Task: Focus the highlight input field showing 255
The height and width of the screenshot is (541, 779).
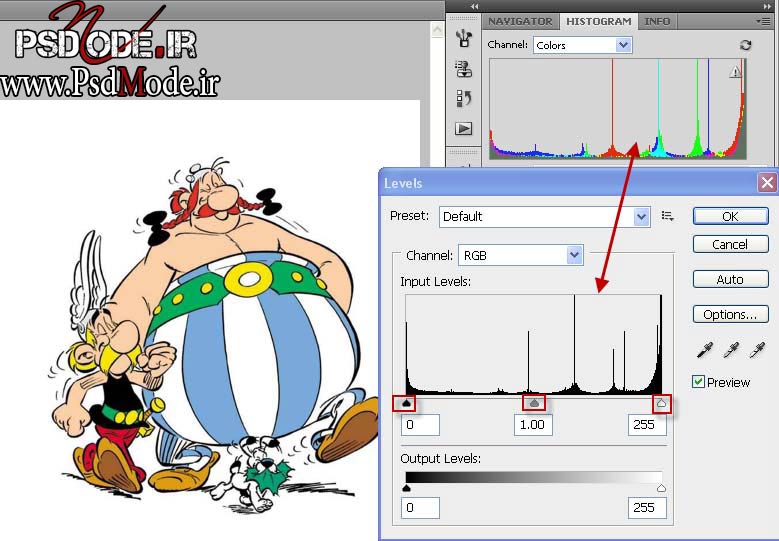Action: coord(647,425)
